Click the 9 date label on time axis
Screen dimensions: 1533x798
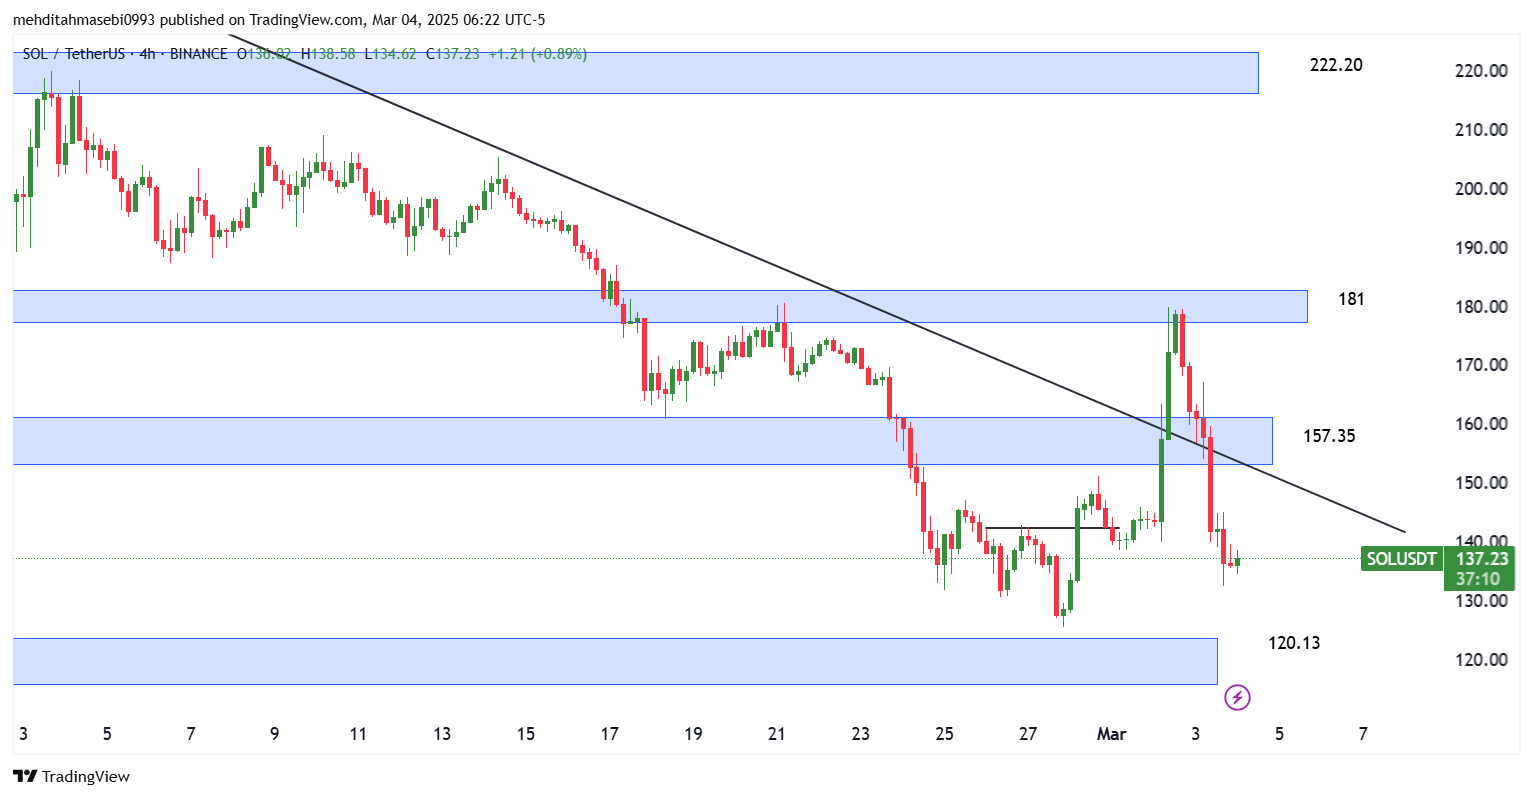click(275, 734)
